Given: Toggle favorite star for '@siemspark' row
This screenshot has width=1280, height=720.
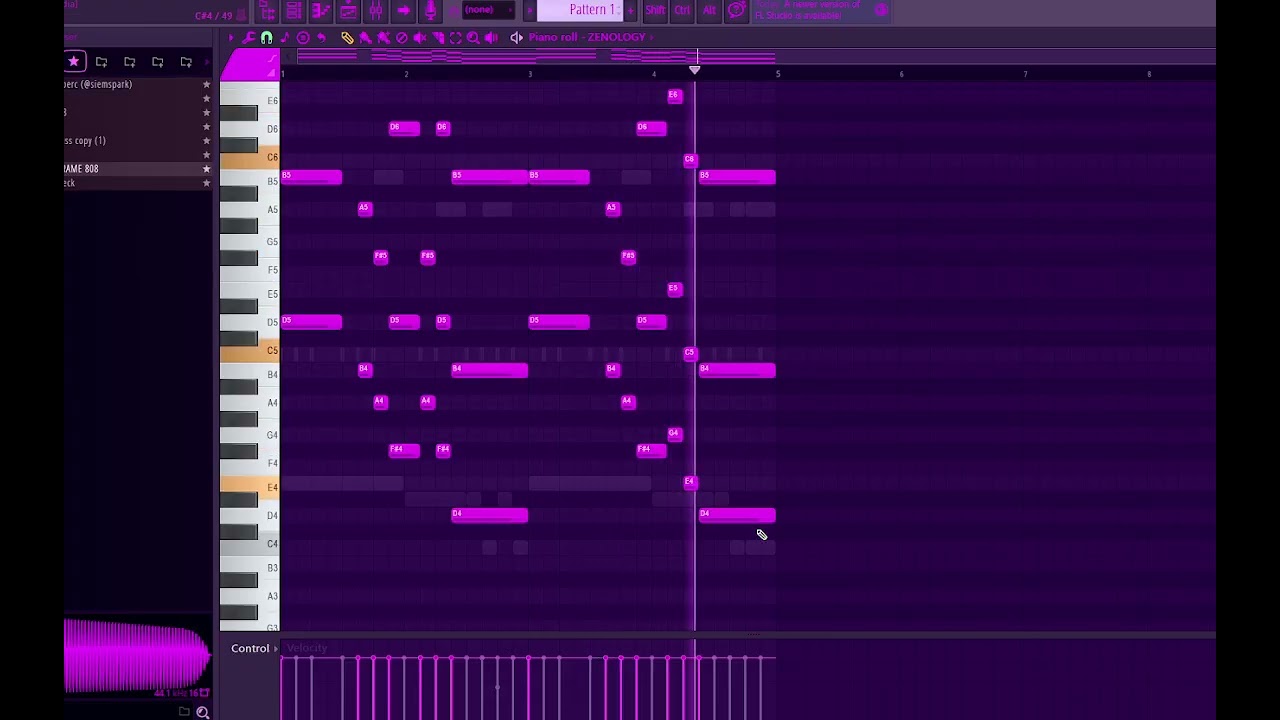Looking at the screenshot, I should tap(207, 85).
